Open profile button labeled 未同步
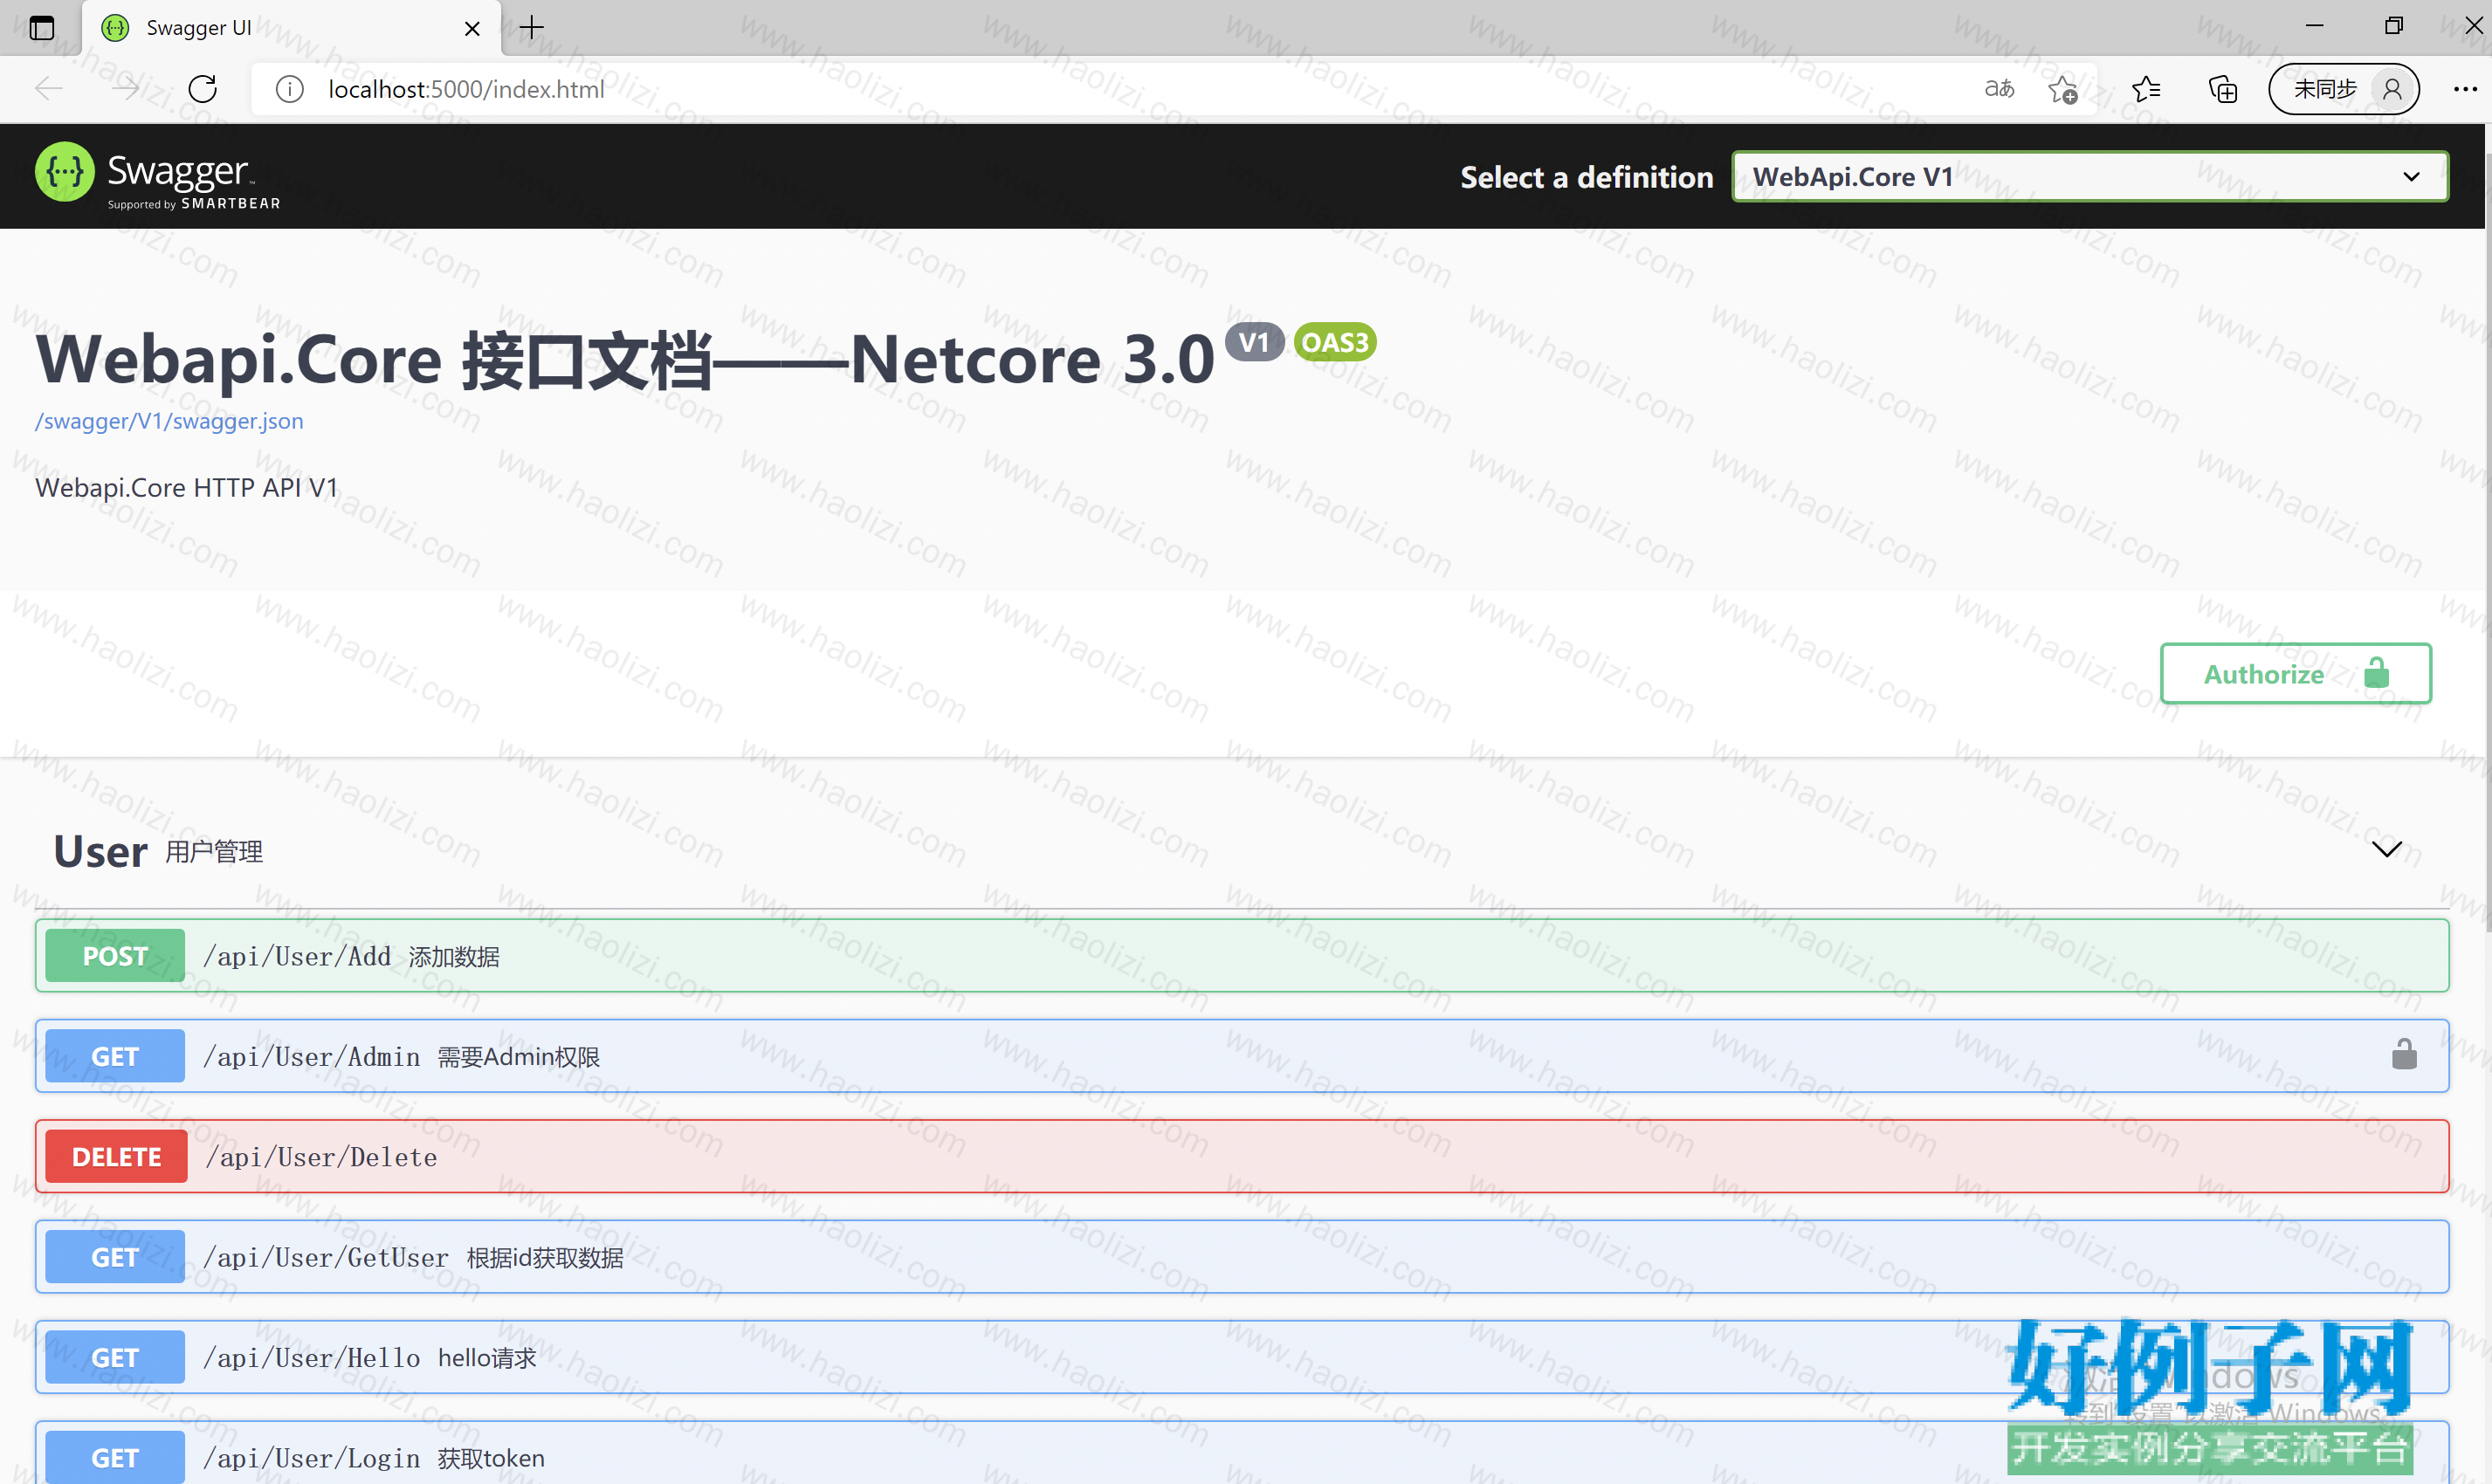 coord(2343,89)
